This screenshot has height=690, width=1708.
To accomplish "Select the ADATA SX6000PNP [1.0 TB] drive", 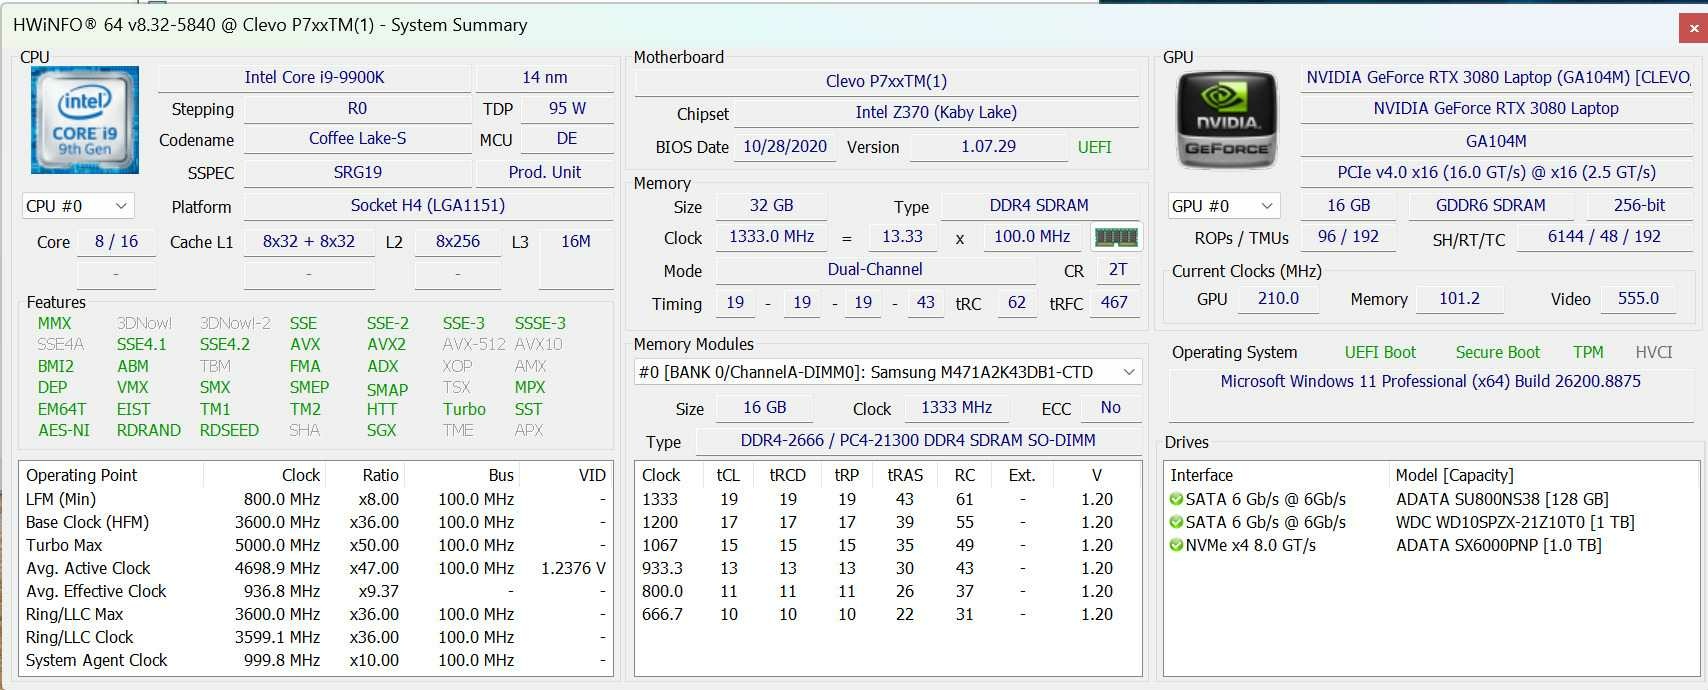I will click(1498, 545).
